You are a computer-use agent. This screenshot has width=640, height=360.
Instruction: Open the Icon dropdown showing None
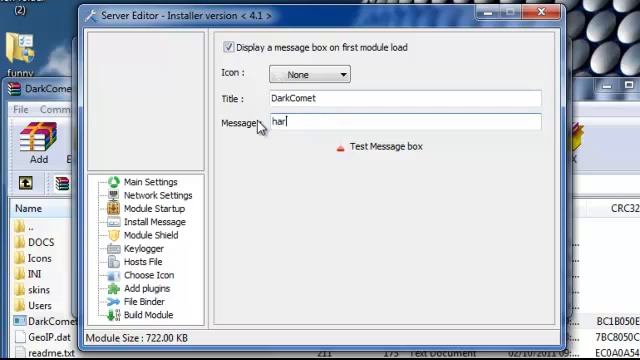pos(310,75)
